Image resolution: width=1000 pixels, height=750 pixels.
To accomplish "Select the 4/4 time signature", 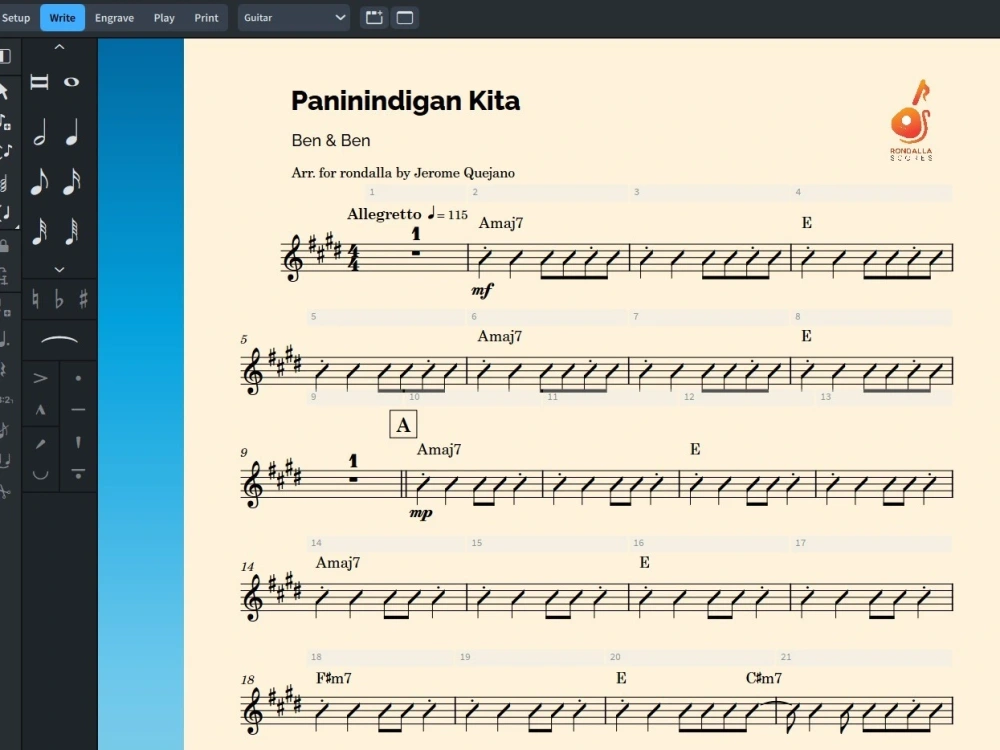I will click(x=353, y=258).
